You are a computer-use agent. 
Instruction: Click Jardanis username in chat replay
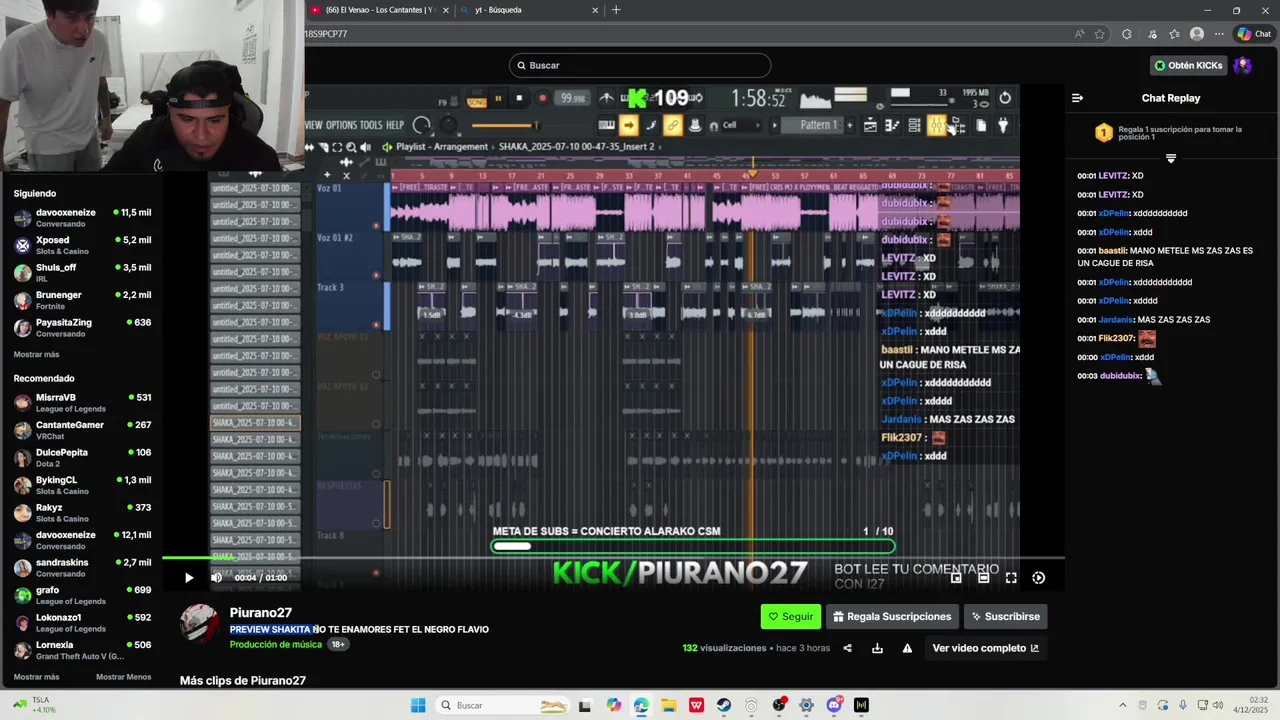click(x=1116, y=320)
